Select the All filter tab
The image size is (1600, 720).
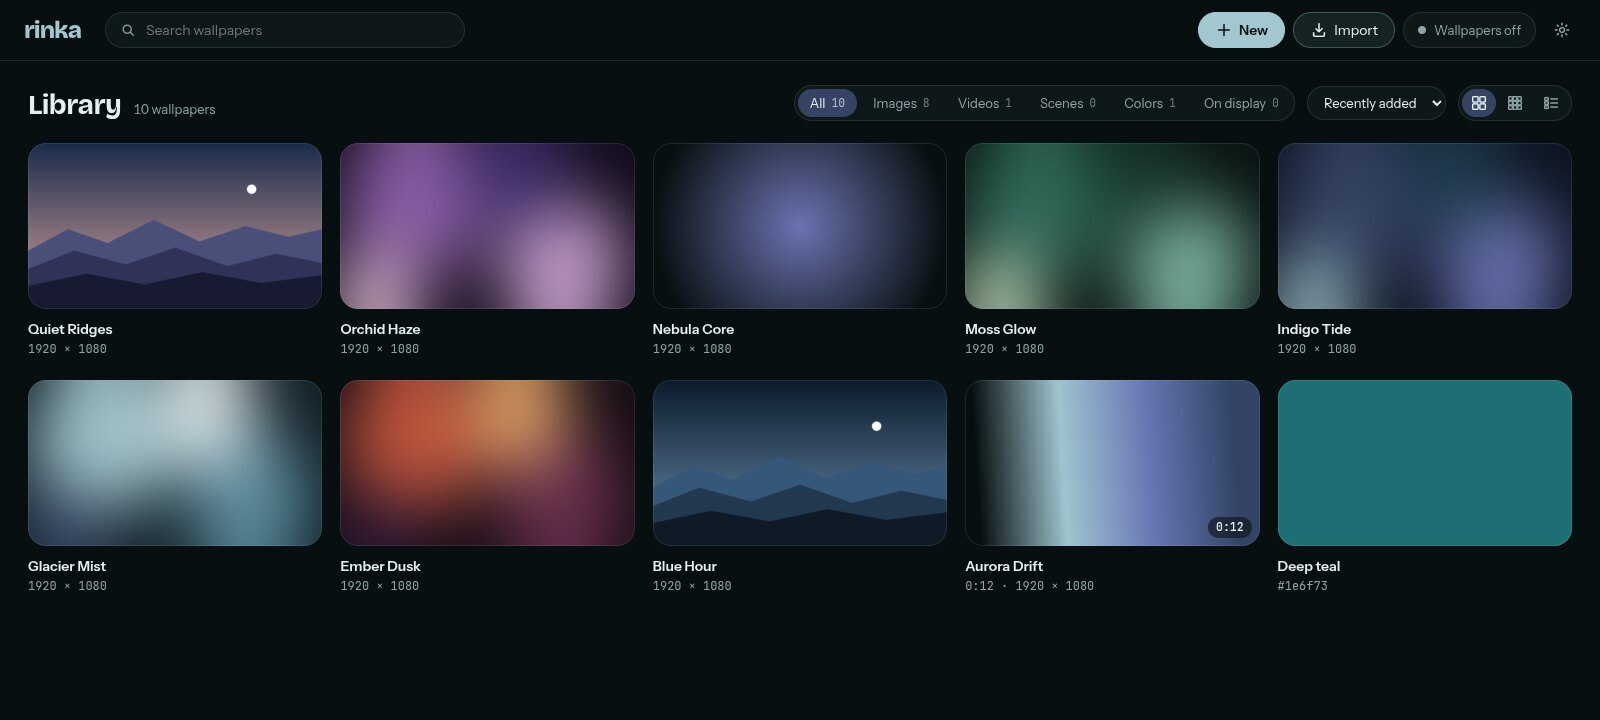point(827,103)
